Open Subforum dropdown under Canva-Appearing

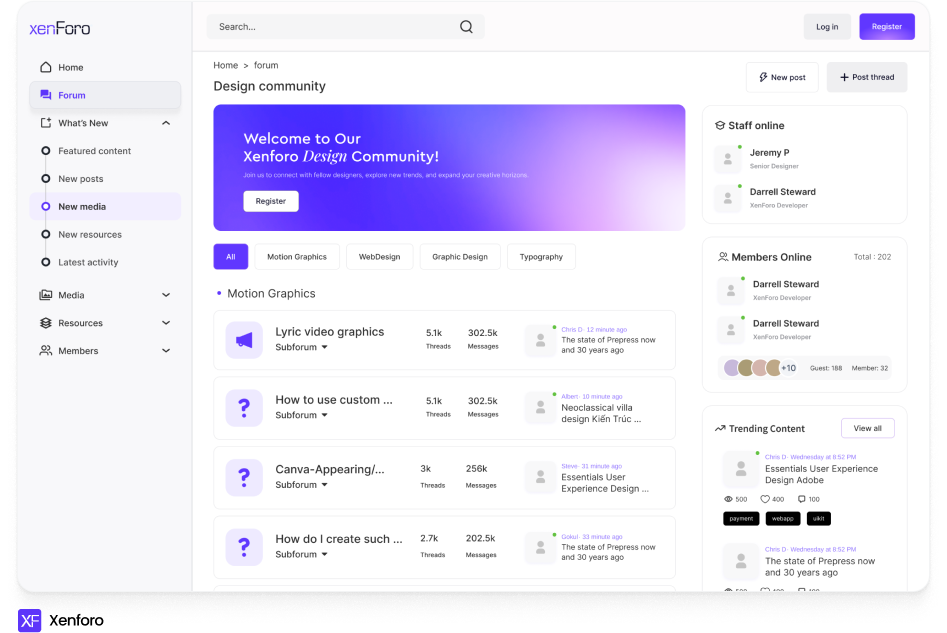coord(301,484)
